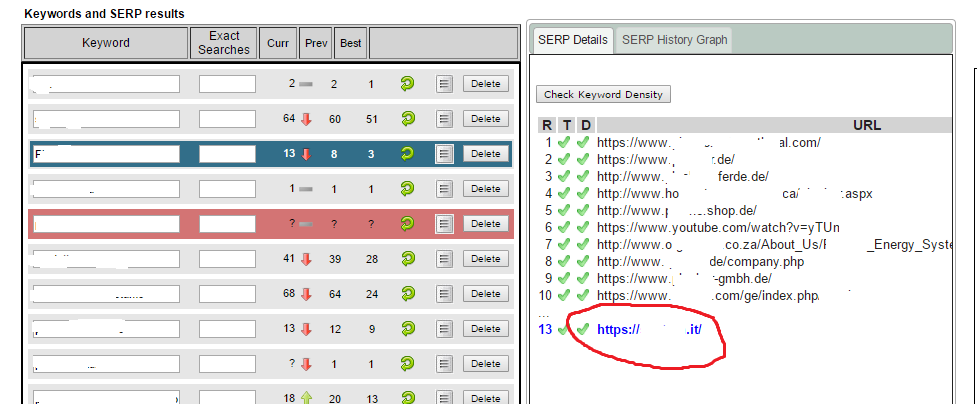The image size is (977, 404).
Task: Click the T column checkmark for result 5
Action: [x=565, y=211]
